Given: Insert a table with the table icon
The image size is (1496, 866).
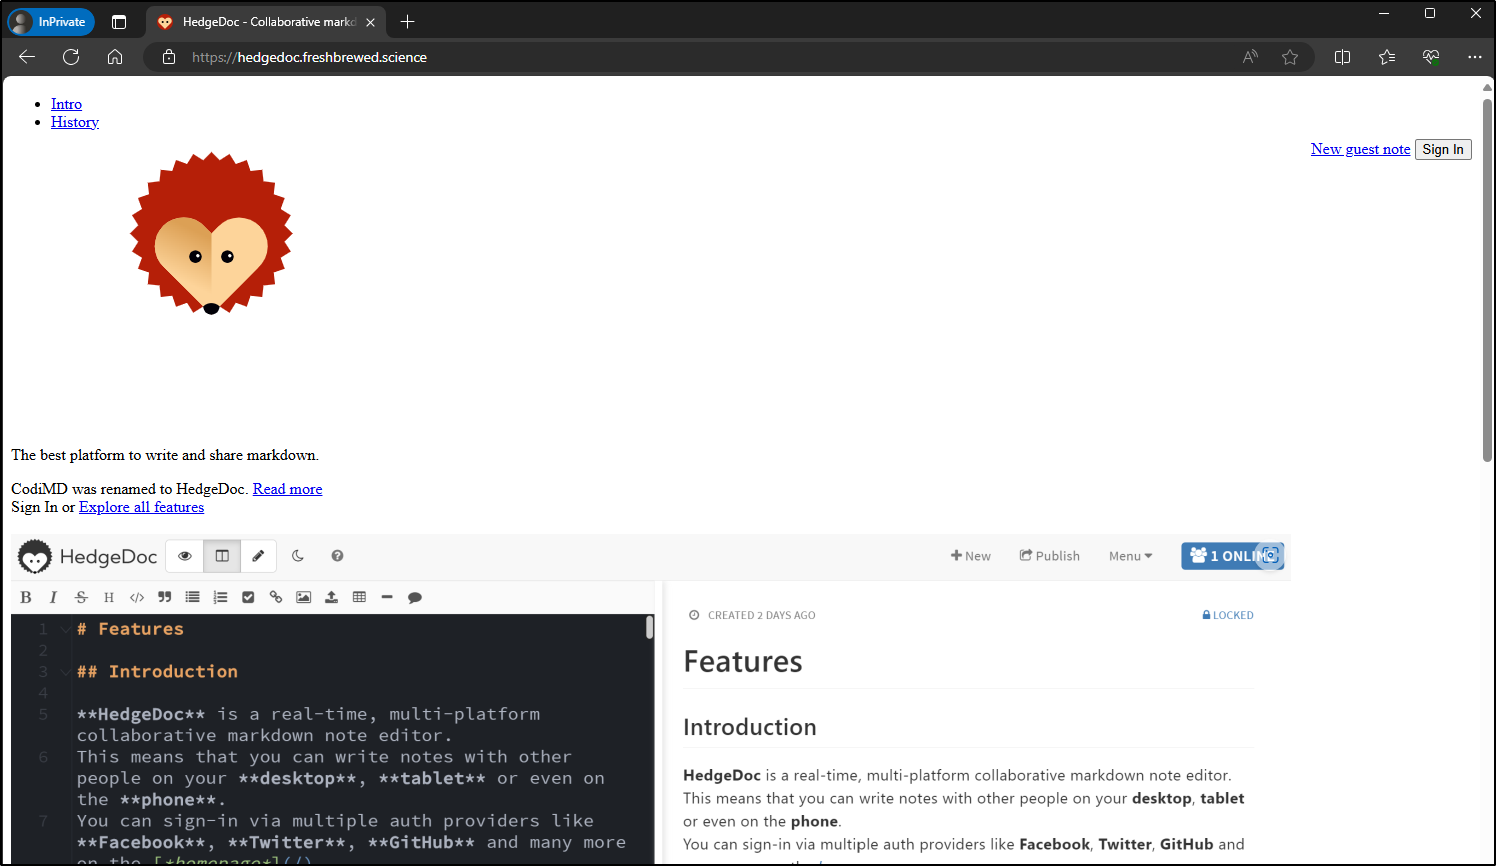Looking at the screenshot, I should click(x=359, y=597).
